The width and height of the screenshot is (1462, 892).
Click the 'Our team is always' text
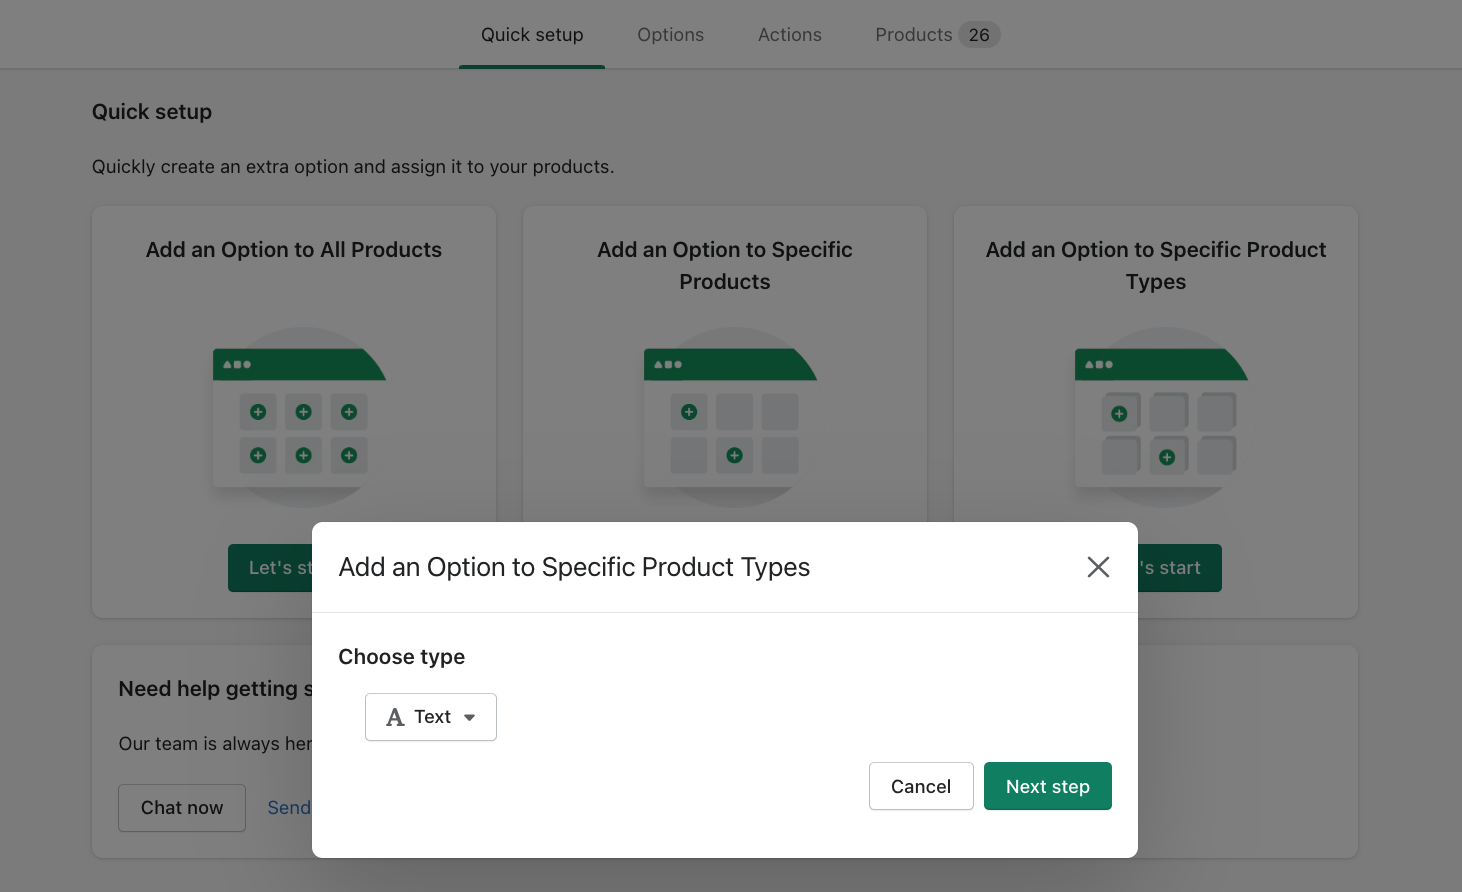(215, 744)
